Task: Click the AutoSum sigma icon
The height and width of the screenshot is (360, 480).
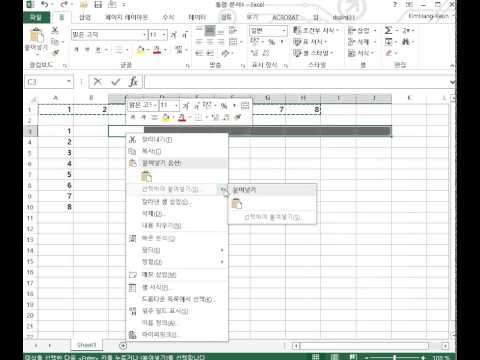Action: 388,31
